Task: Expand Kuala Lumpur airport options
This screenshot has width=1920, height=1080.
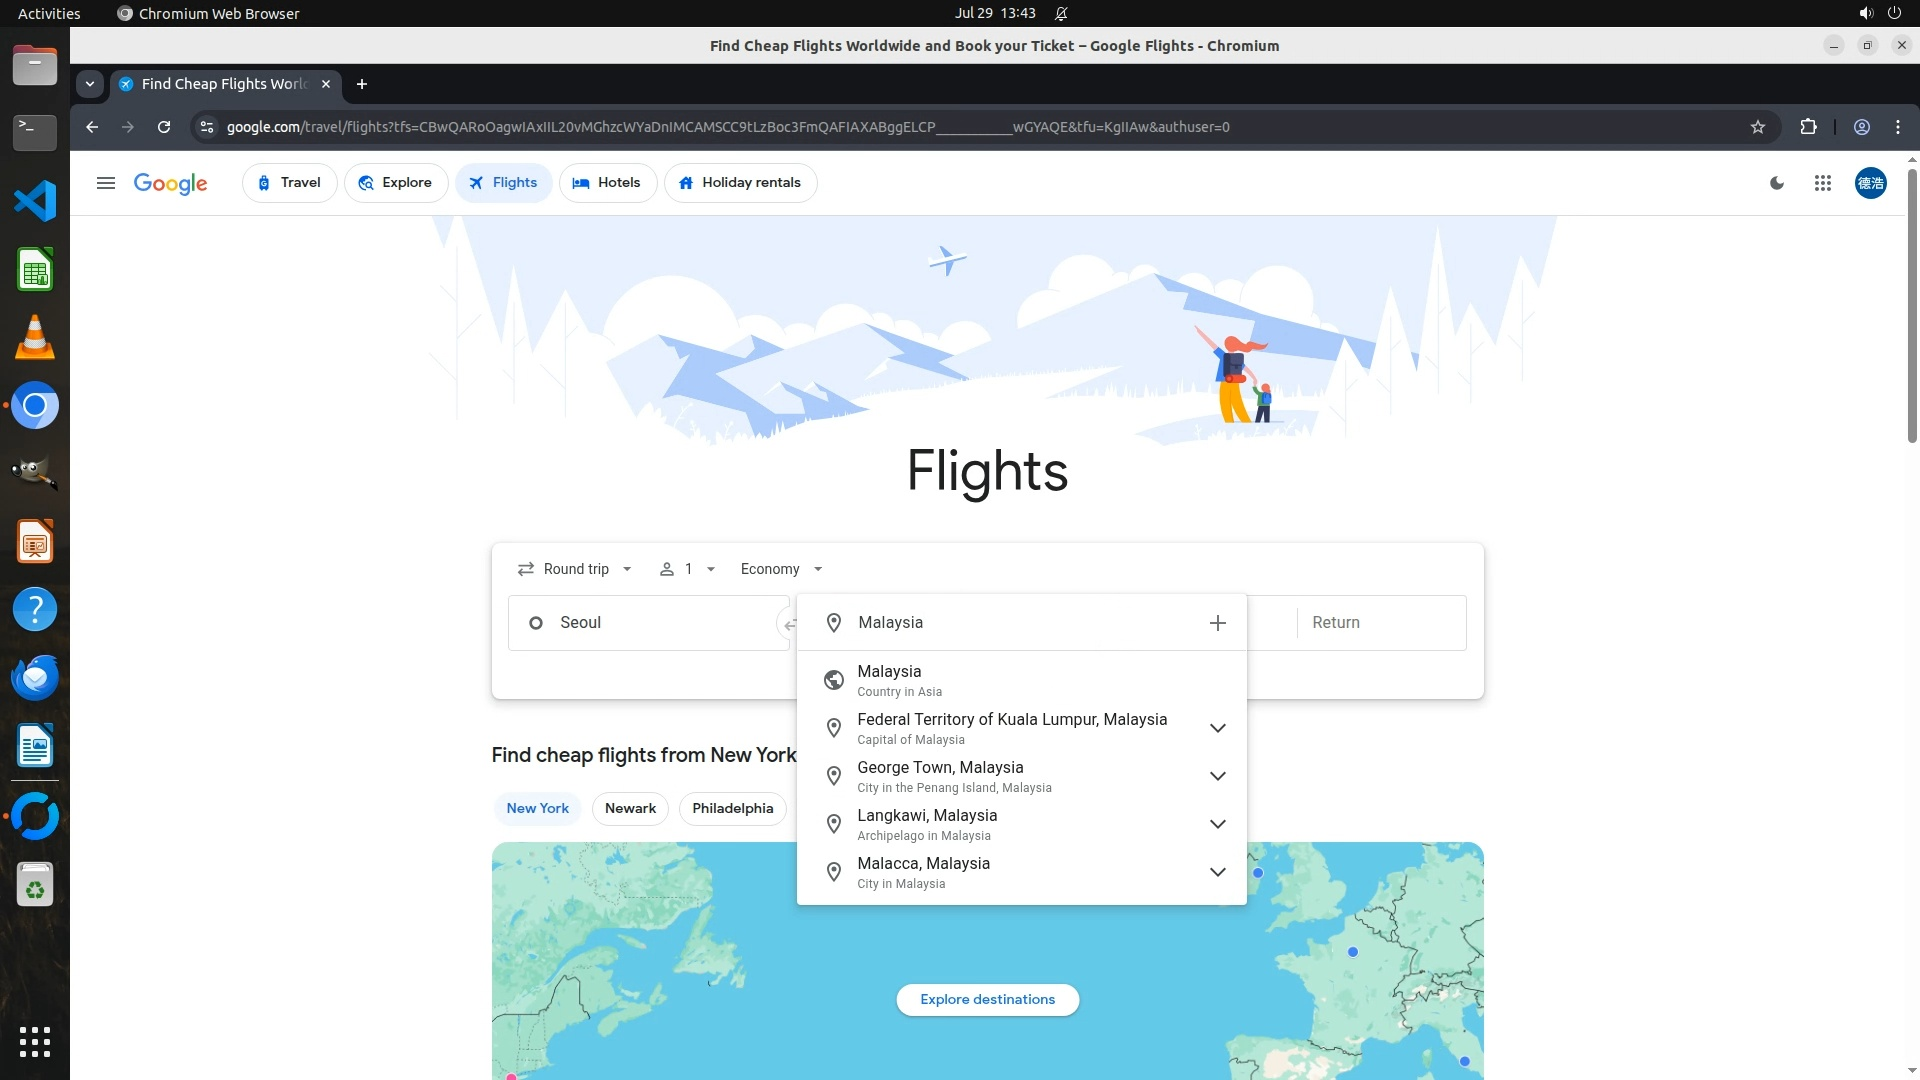Action: (1217, 728)
